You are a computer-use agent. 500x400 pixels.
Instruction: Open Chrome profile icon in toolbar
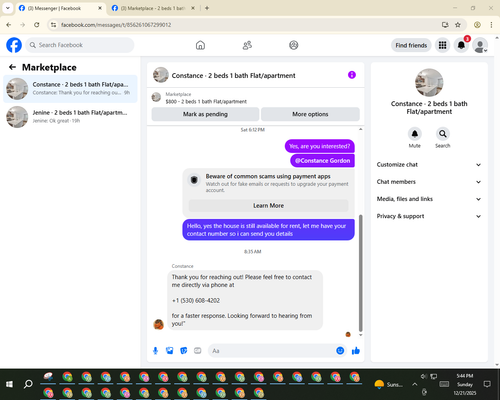tap(477, 25)
